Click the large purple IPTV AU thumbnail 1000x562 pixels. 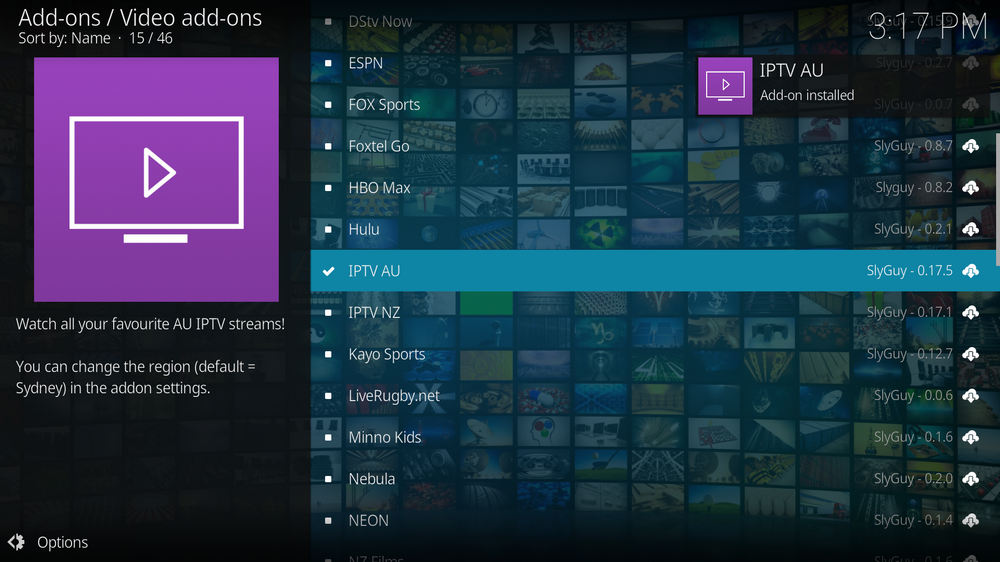coord(156,179)
